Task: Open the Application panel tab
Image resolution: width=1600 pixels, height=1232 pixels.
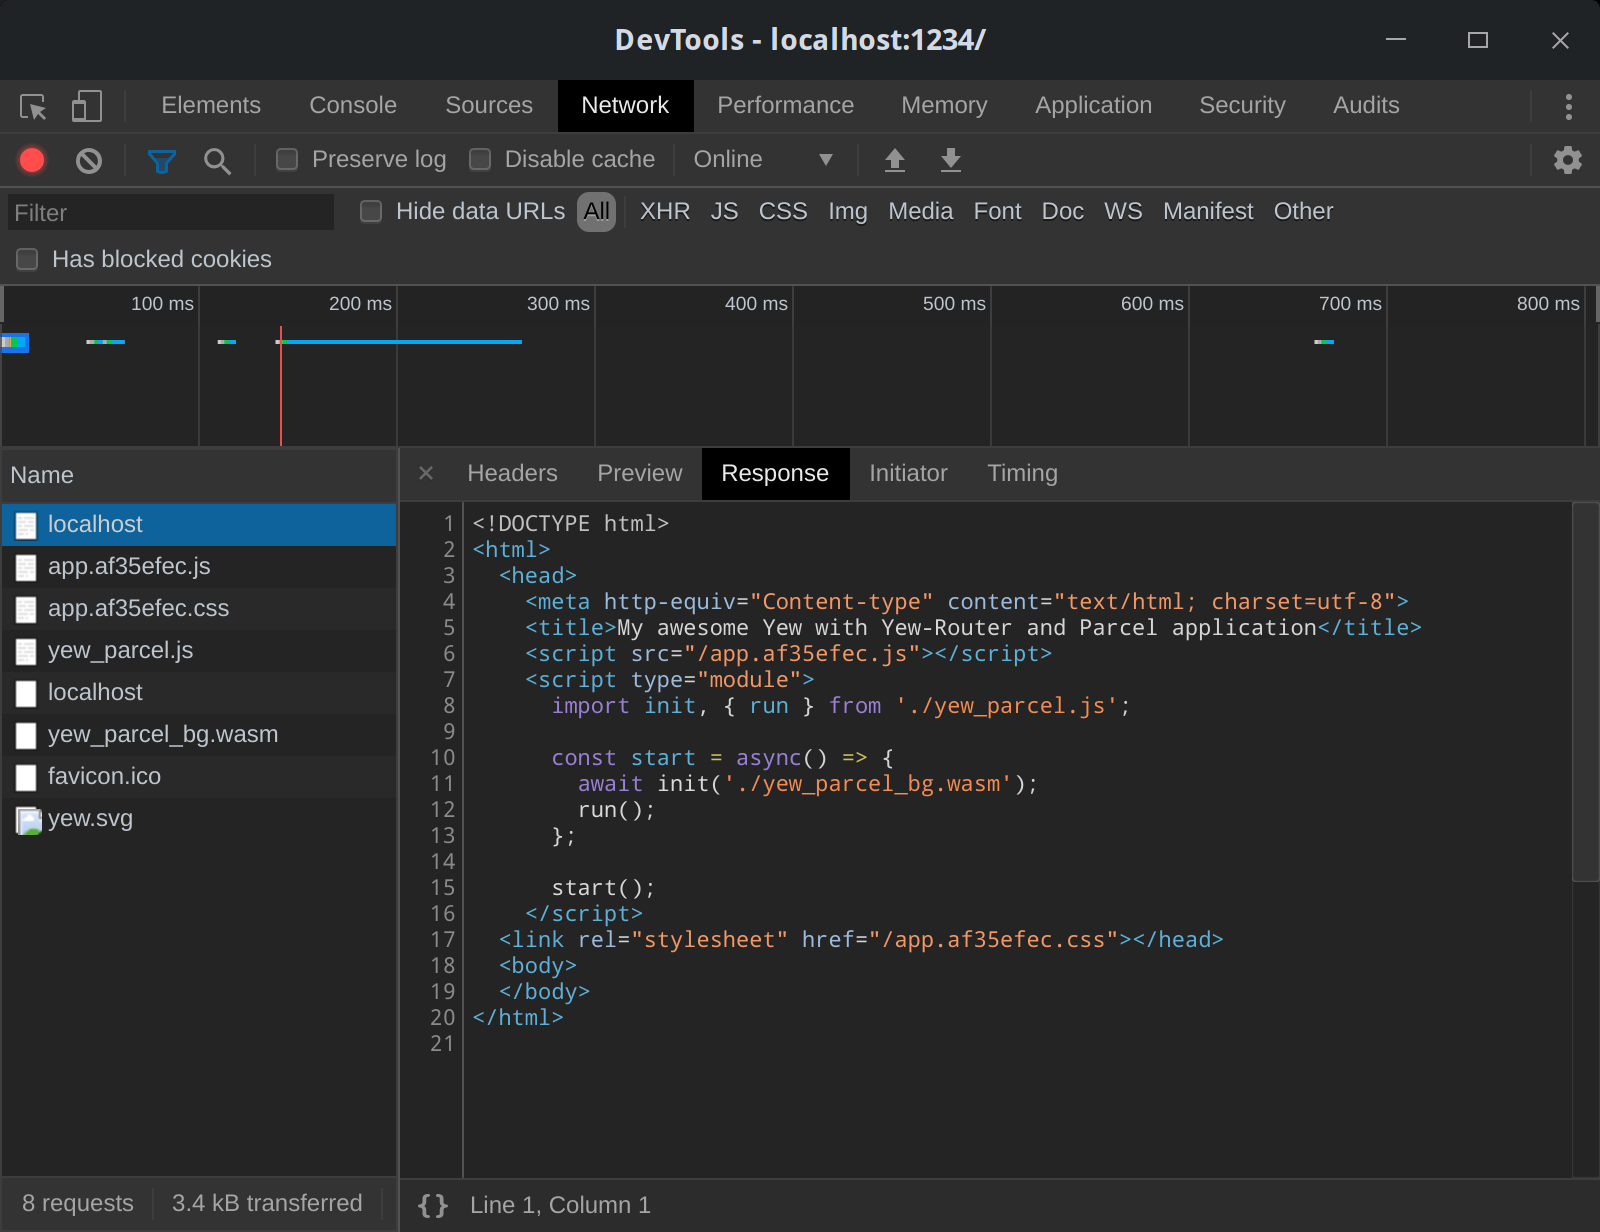Action: pyautogui.click(x=1094, y=106)
